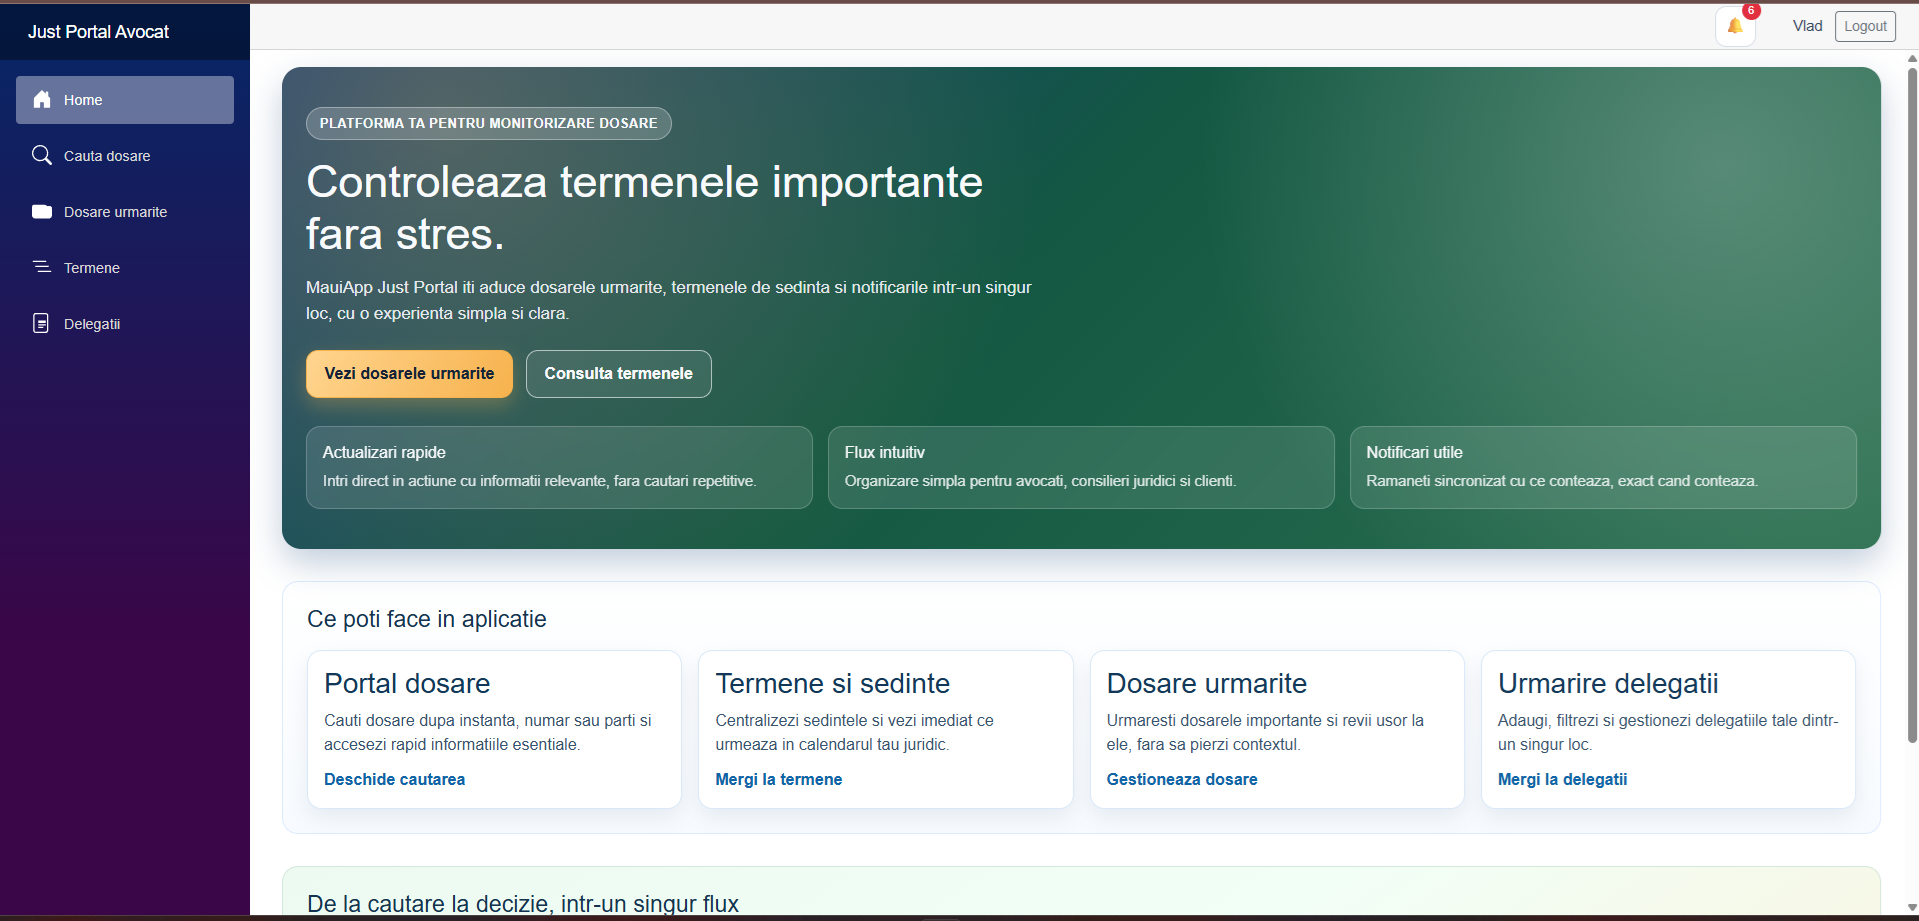Viewport: 1919px width, 921px height.
Task: Open Mergi la delegatii under Urmarire delegatii
Action: pos(1563,779)
